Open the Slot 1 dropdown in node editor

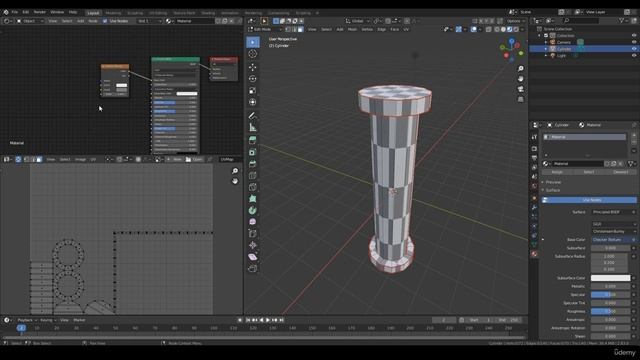pyautogui.click(x=149, y=21)
